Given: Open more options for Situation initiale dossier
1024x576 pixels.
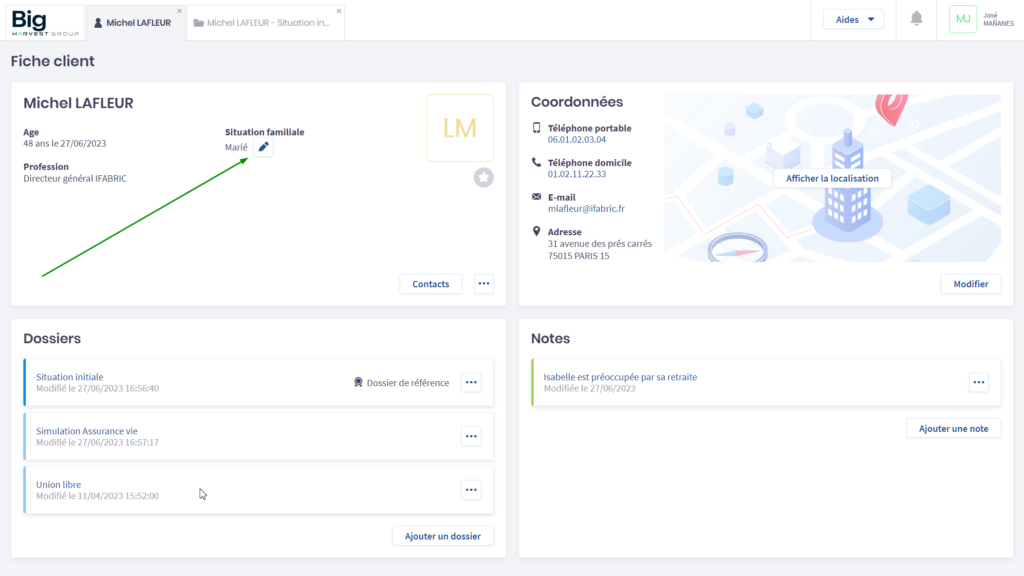Looking at the screenshot, I should pyautogui.click(x=471, y=382).
